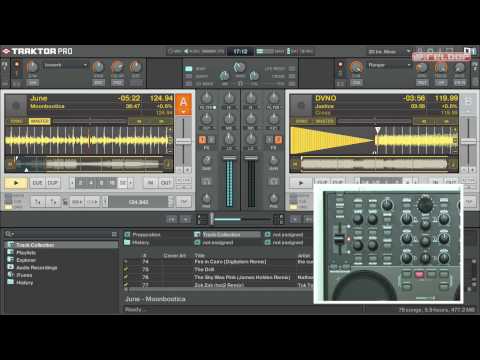Viewport: 480px width, 360px height.
Task: Open History favorite folder
Action: point(137,243)
